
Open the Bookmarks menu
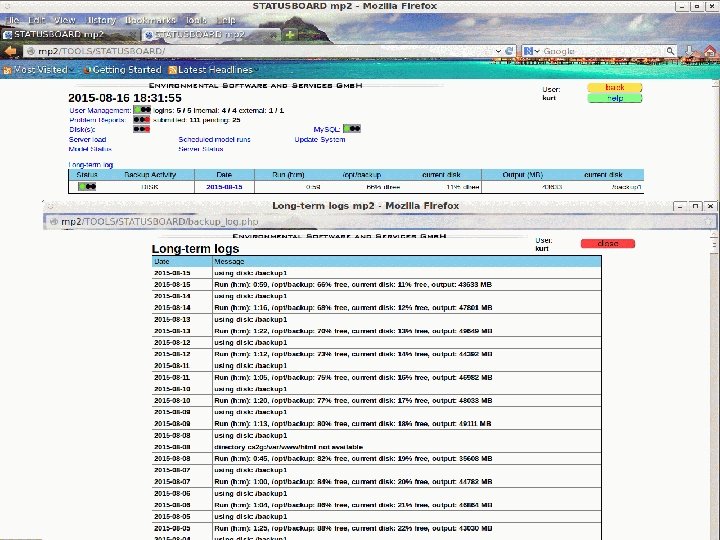150,20
